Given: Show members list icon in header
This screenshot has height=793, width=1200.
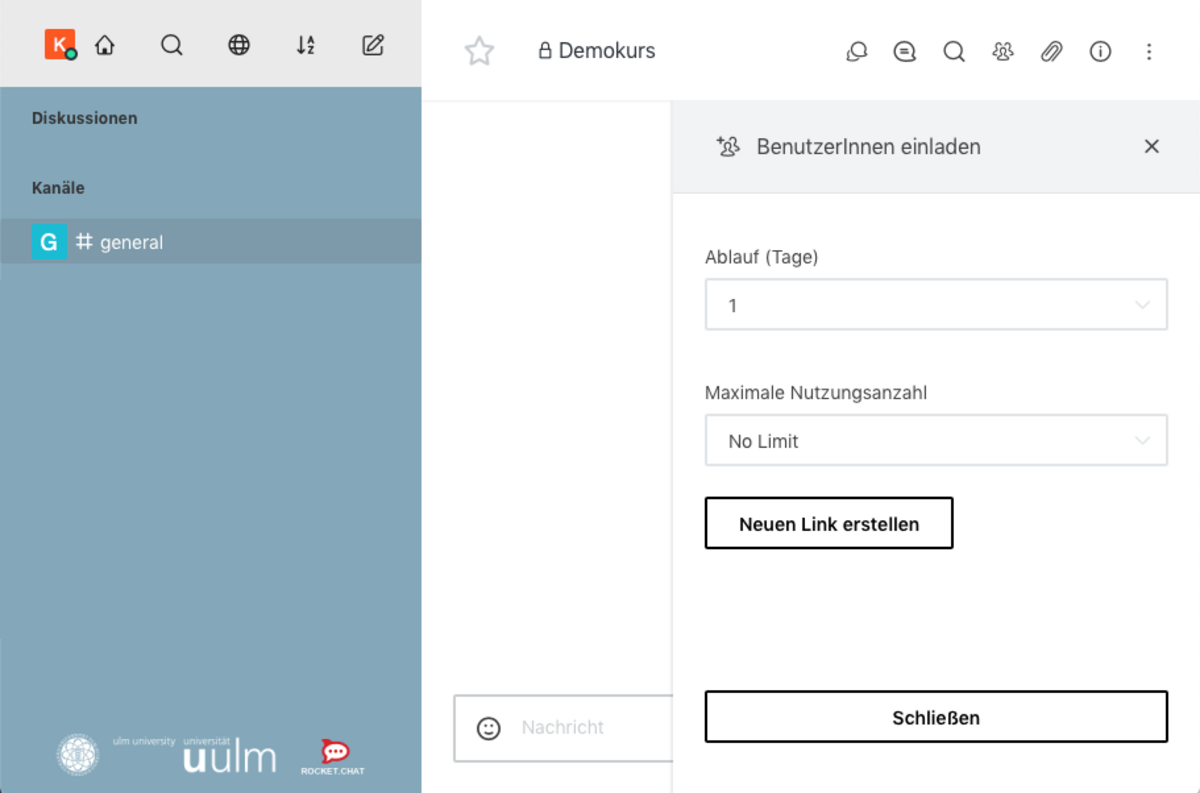Looking at the screenshot, I should click(x=1003, y=51).
